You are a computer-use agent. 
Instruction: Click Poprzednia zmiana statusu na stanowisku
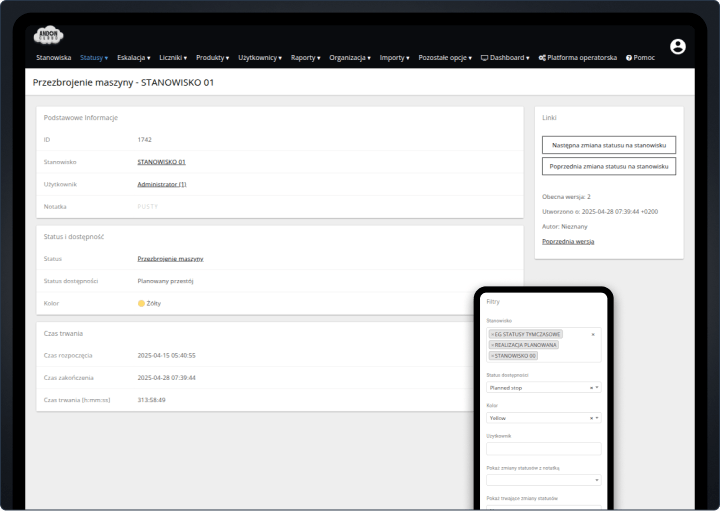(x=609, y=167)
